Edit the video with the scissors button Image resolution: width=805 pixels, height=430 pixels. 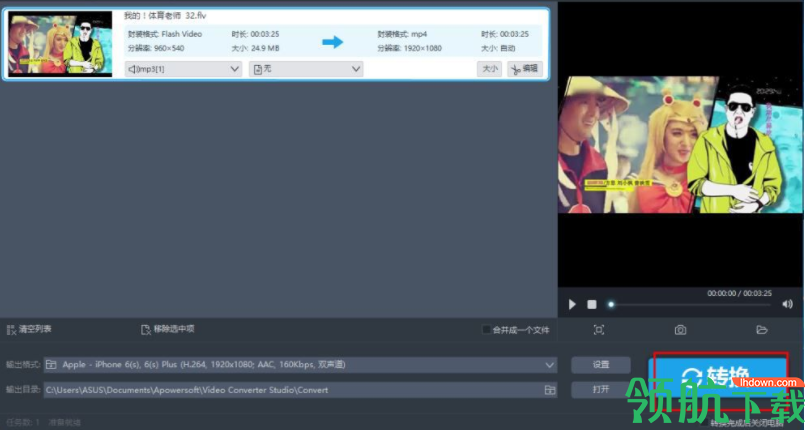[x=525, y=69]
